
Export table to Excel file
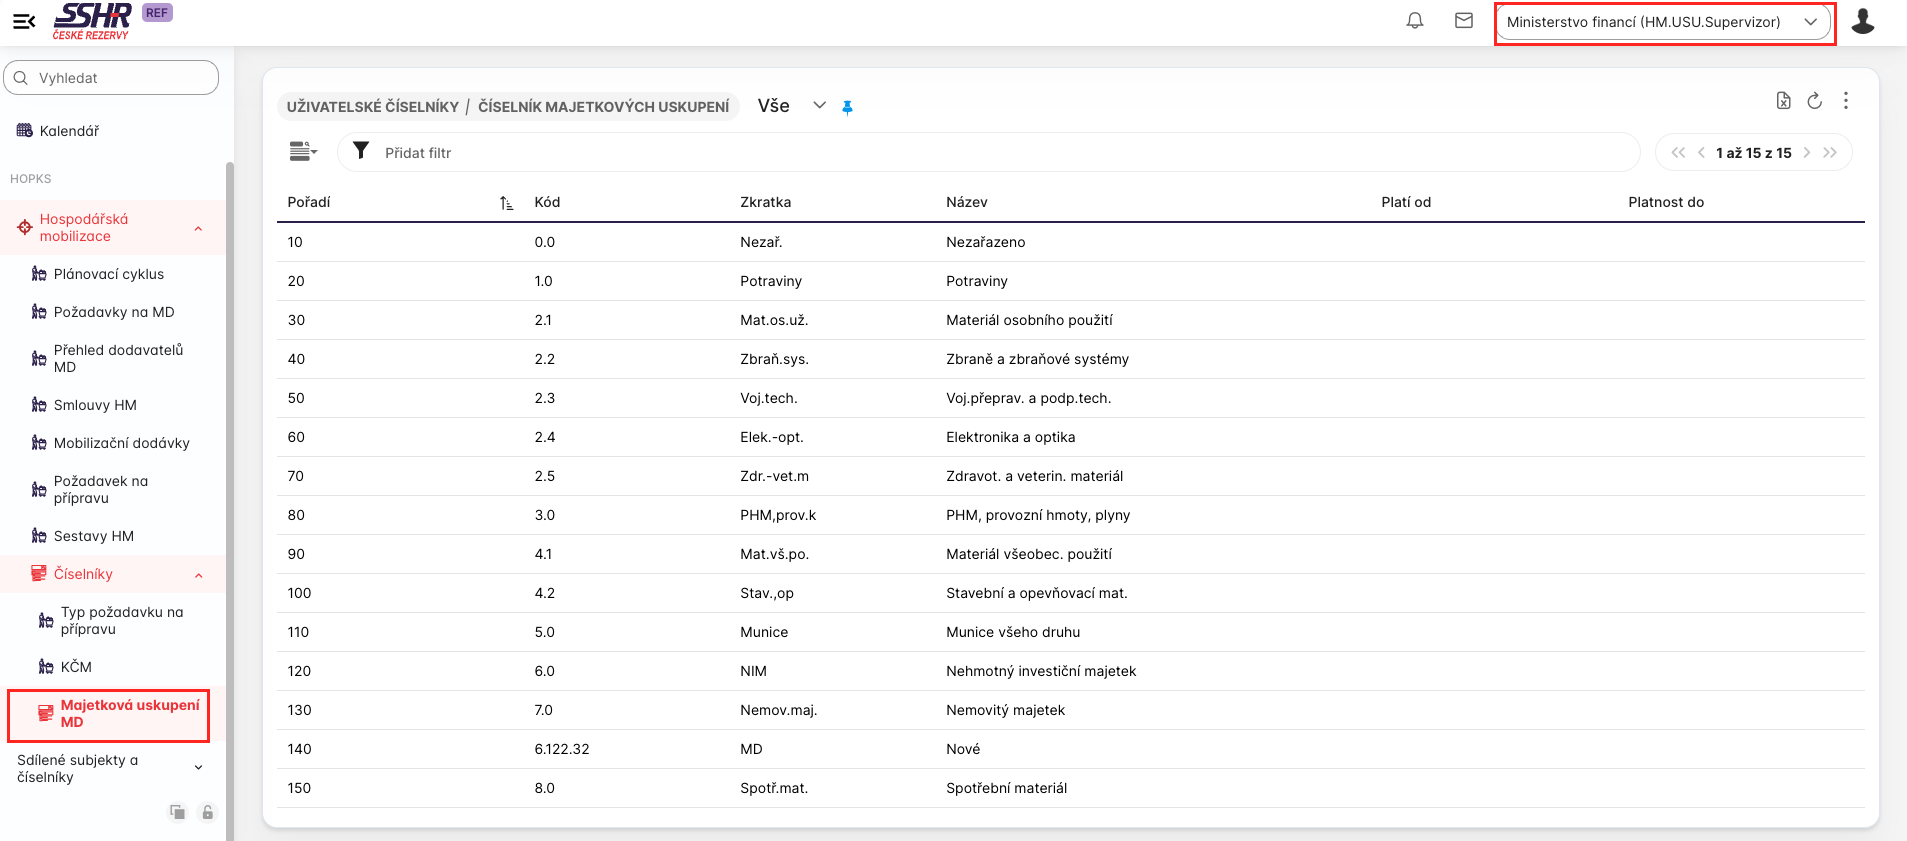click(1783, 100)
